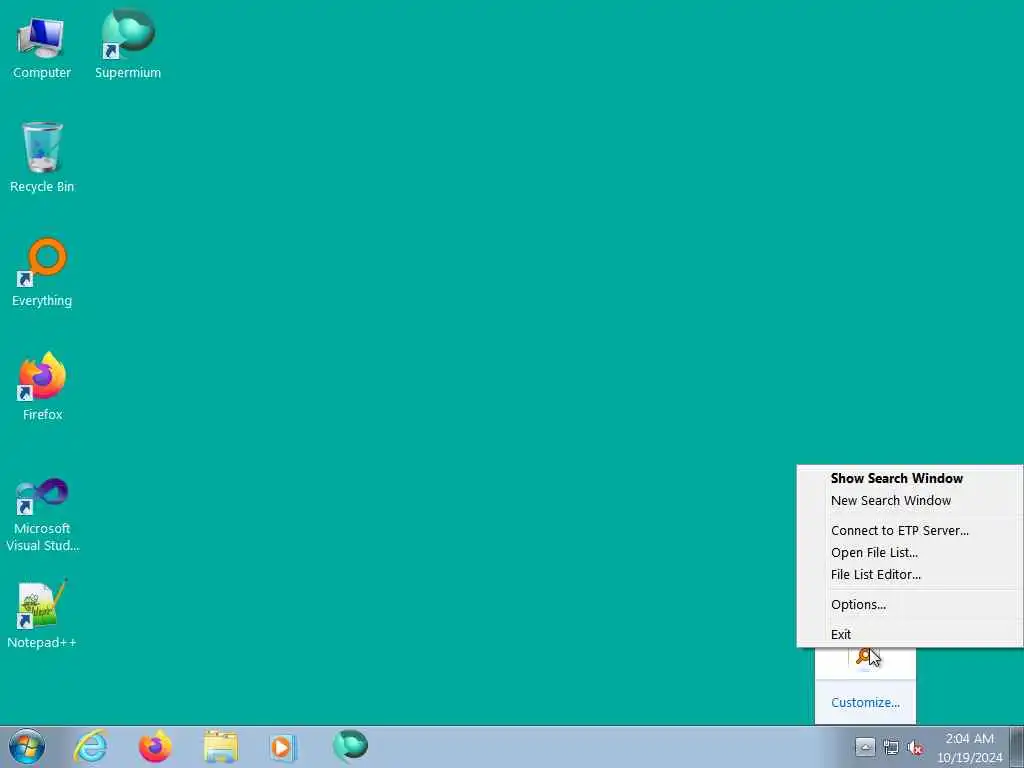This screenshot has height=768, width=1024.
Task: Select Show Search Window in context menu
Action: click(x=909, y=478)
